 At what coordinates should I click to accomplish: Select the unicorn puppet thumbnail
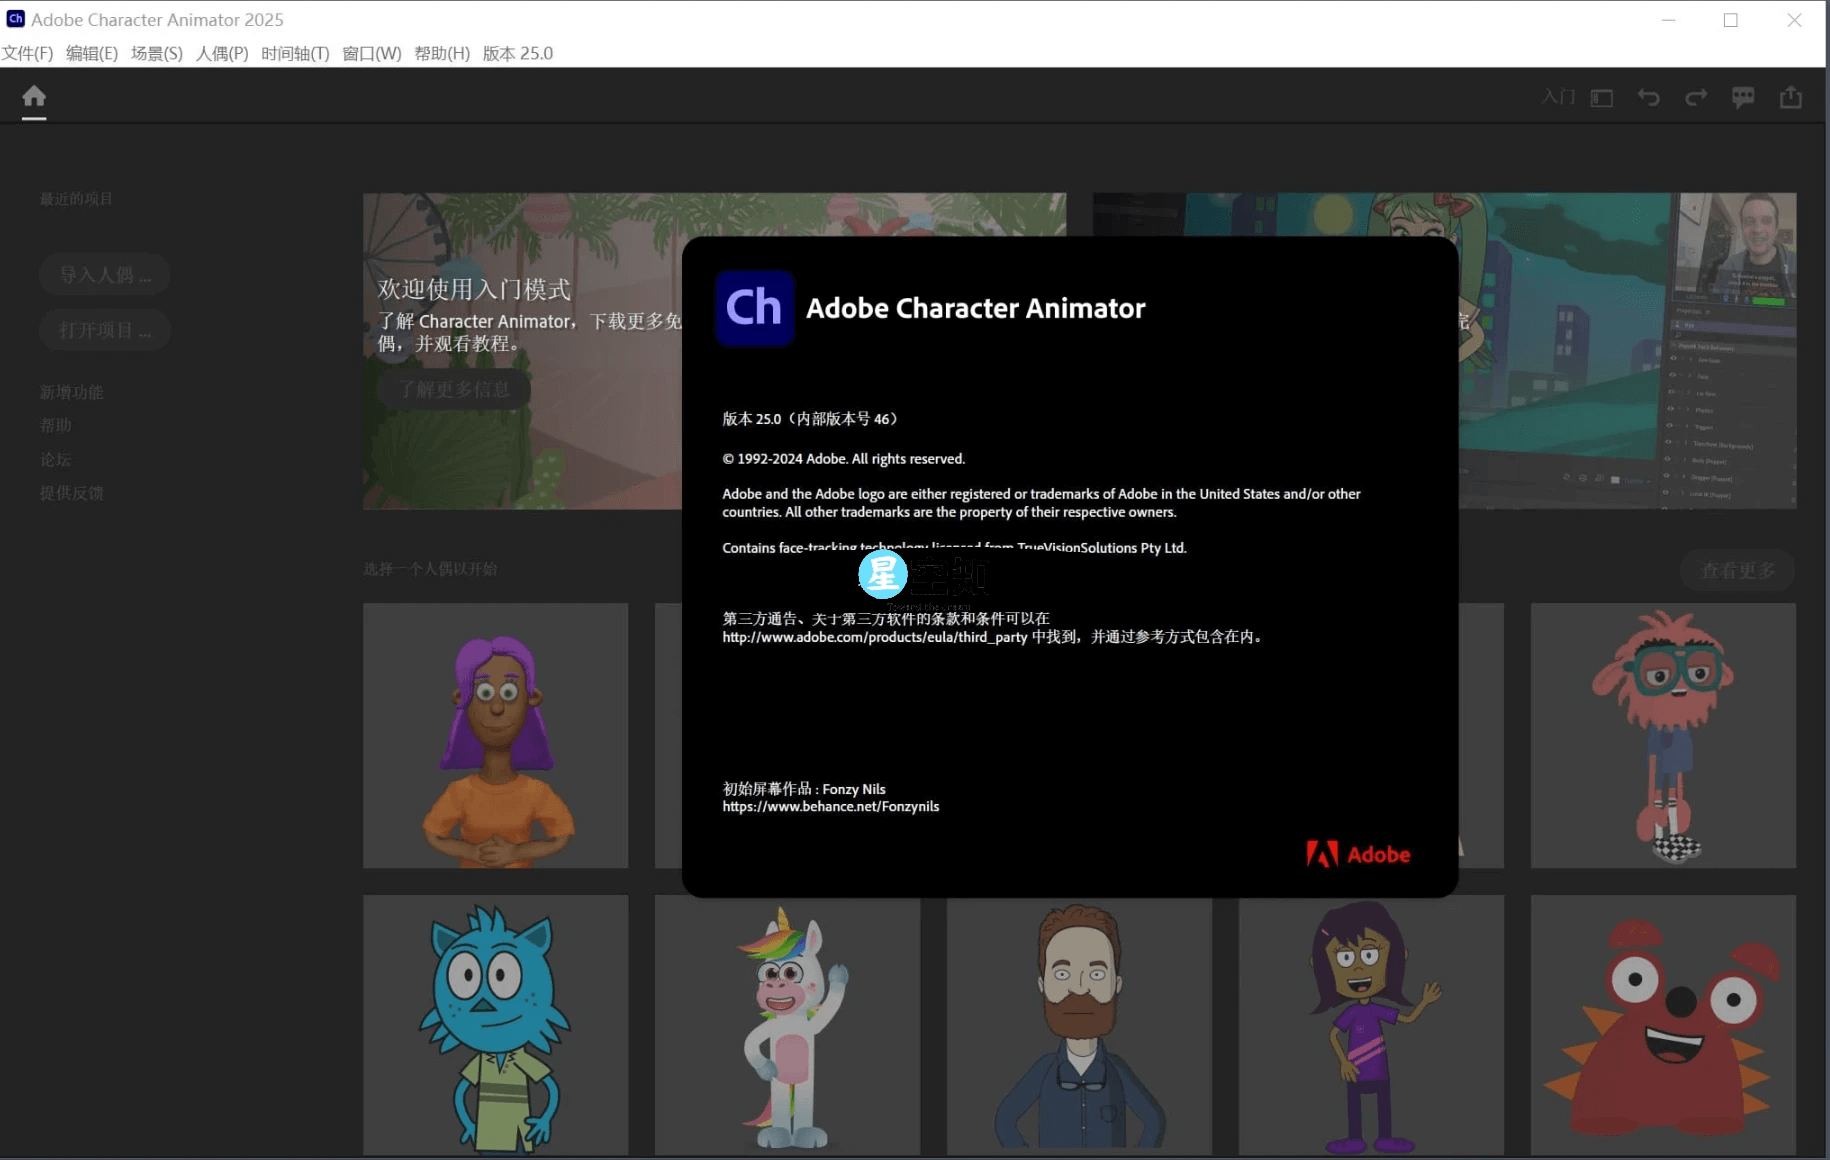click(787, 1025)
